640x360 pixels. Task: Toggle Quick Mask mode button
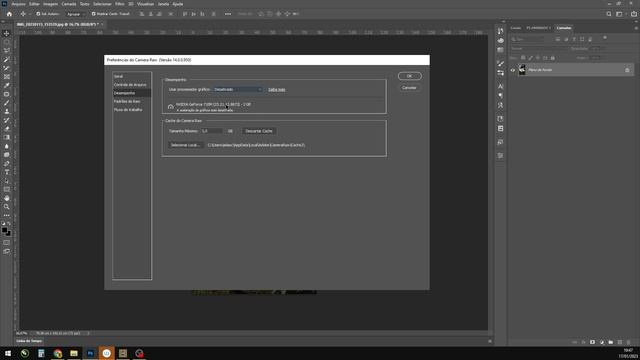click(x=7, y=242)
